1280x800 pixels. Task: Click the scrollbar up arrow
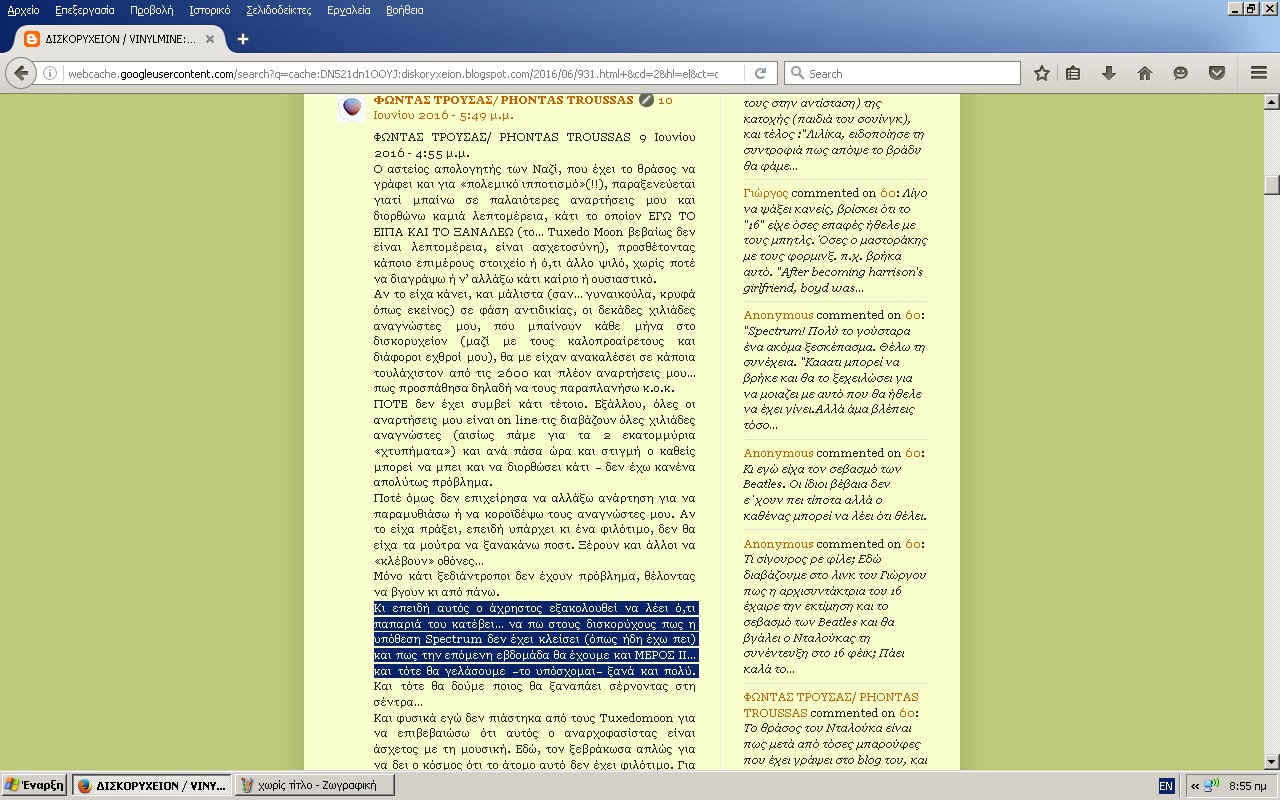coord(1271,102)
